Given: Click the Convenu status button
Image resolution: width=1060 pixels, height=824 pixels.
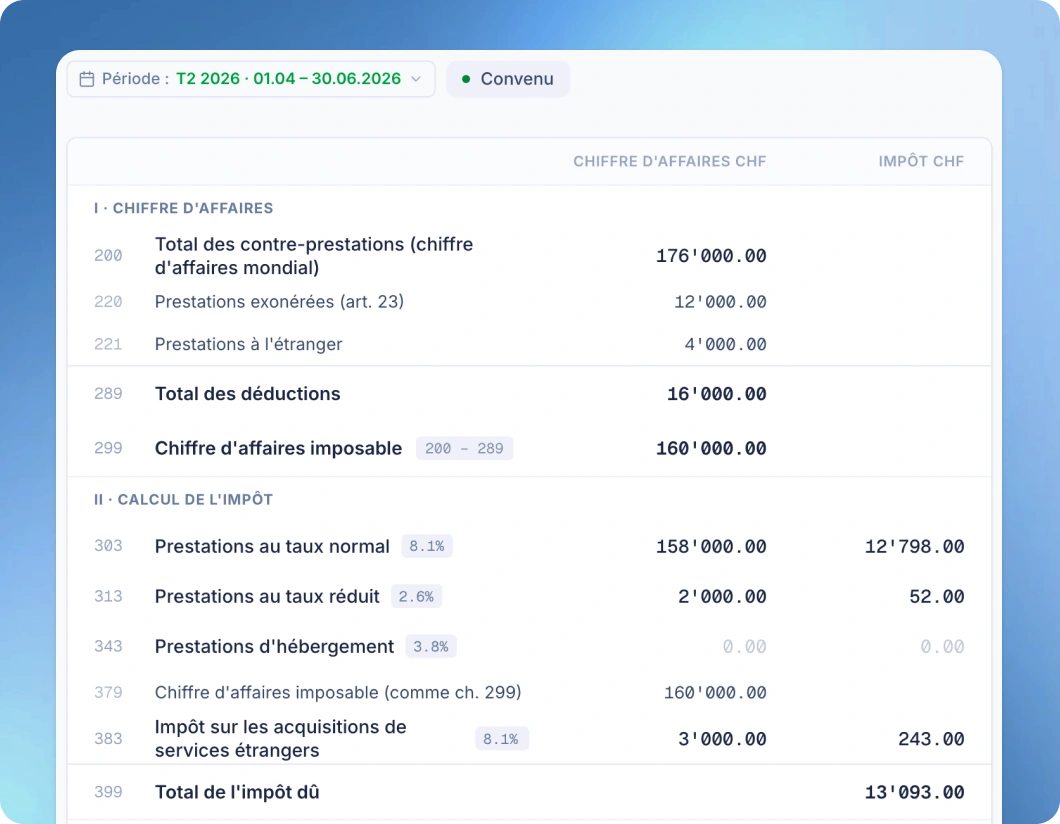Looking at the screenshot, I should [x=508, y=79].
